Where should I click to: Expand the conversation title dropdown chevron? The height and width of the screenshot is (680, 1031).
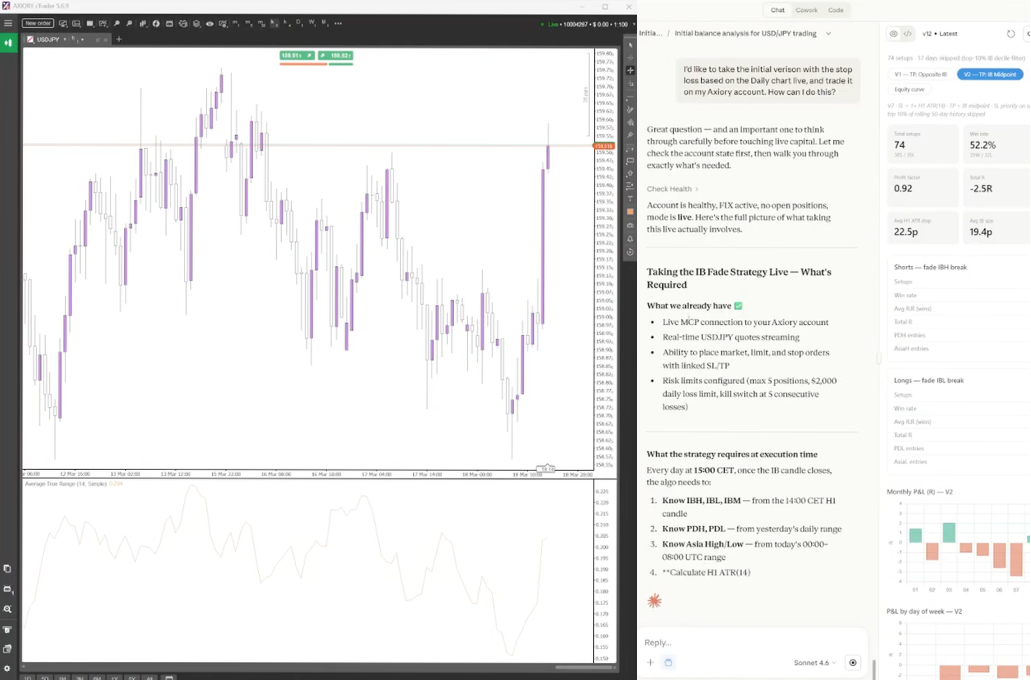click(828, 33)
